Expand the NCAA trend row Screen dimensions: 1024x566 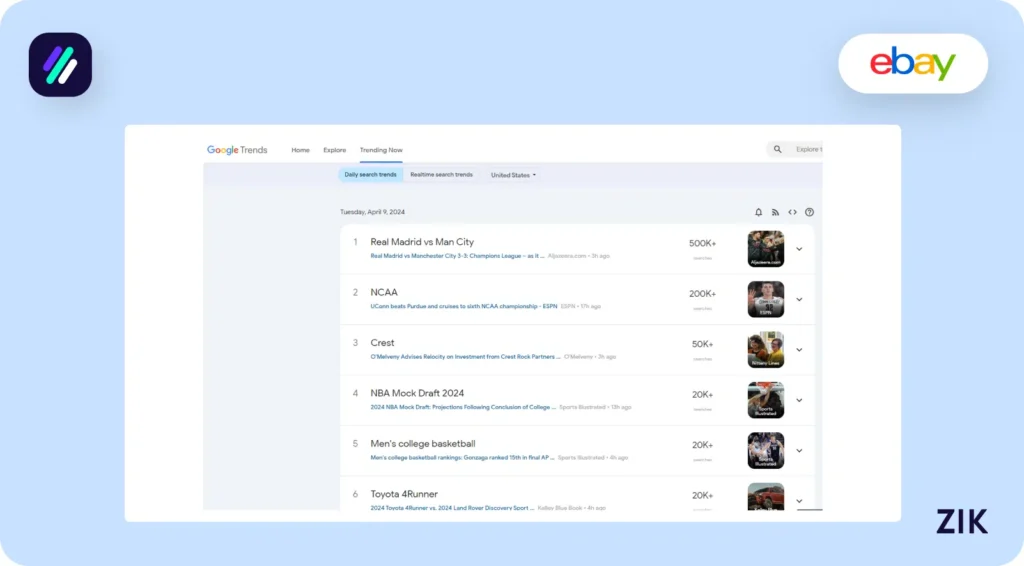click(x=799, y=300)
